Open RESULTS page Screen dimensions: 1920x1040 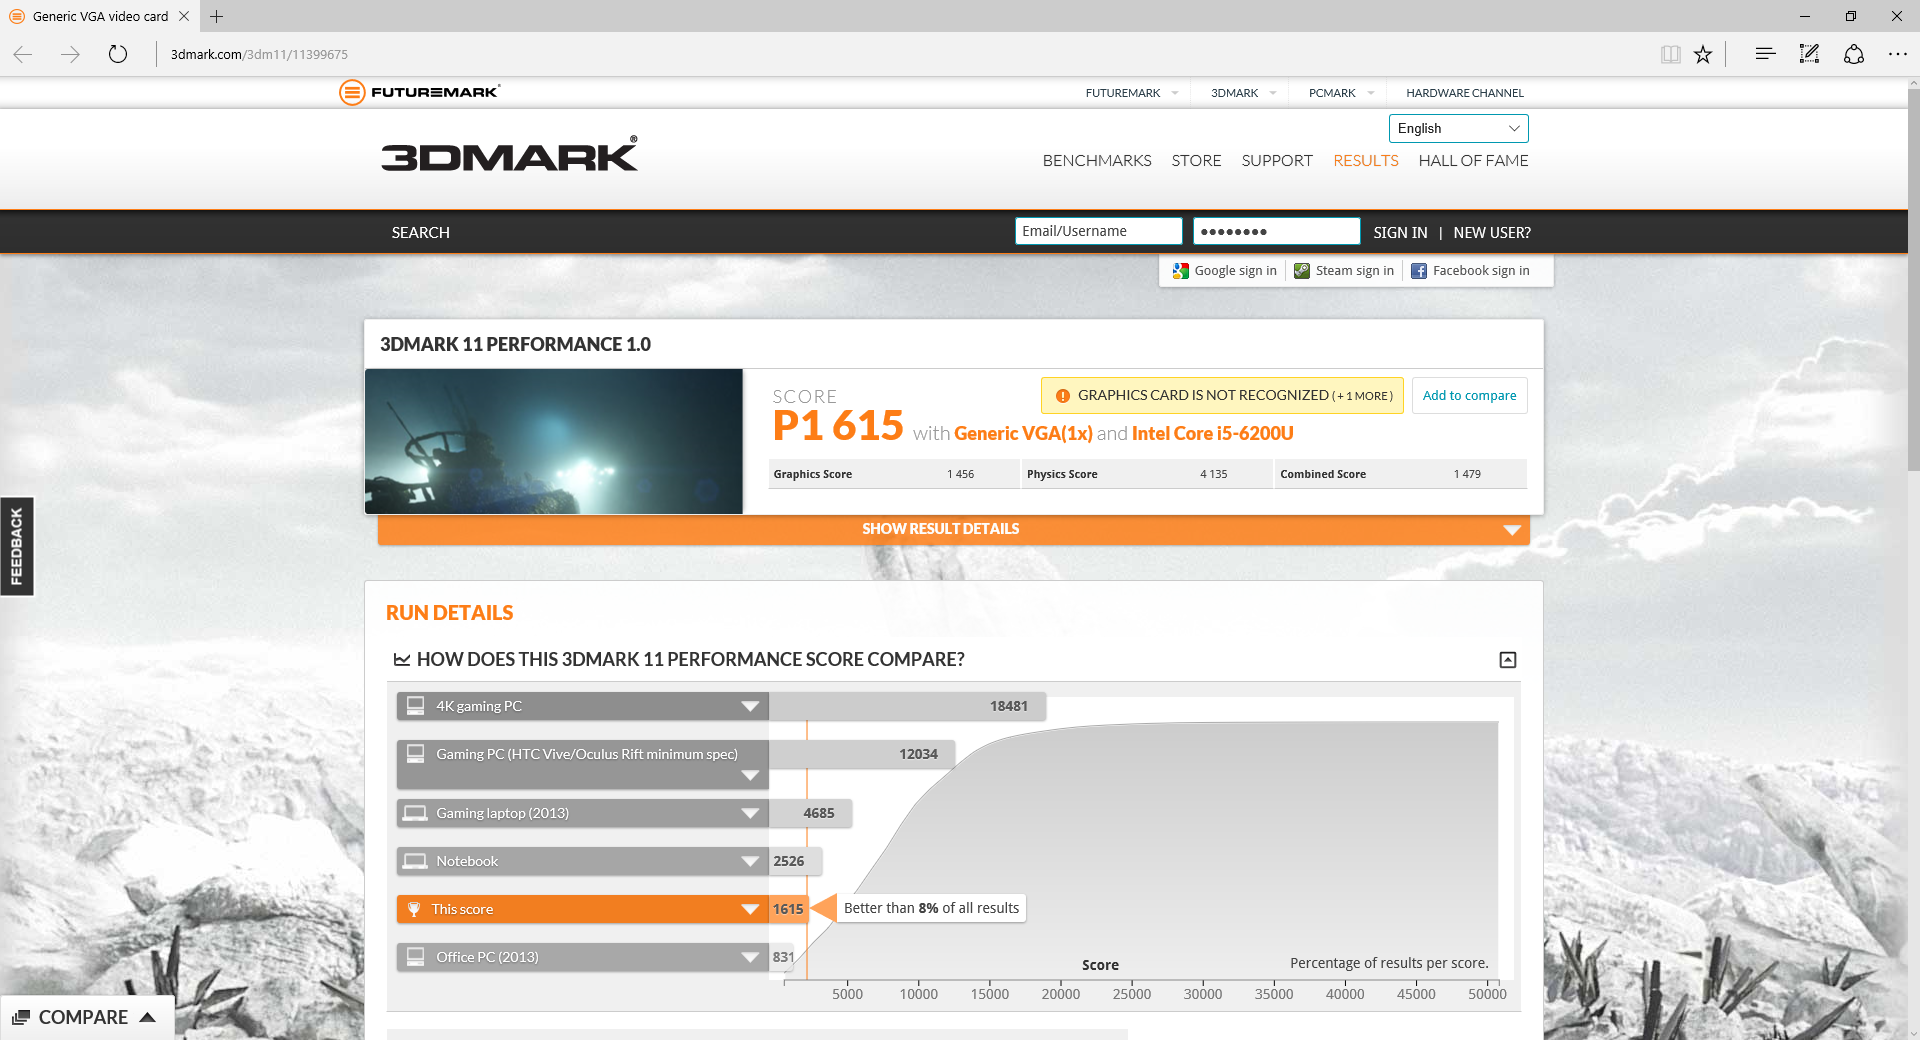(1365, 161)
